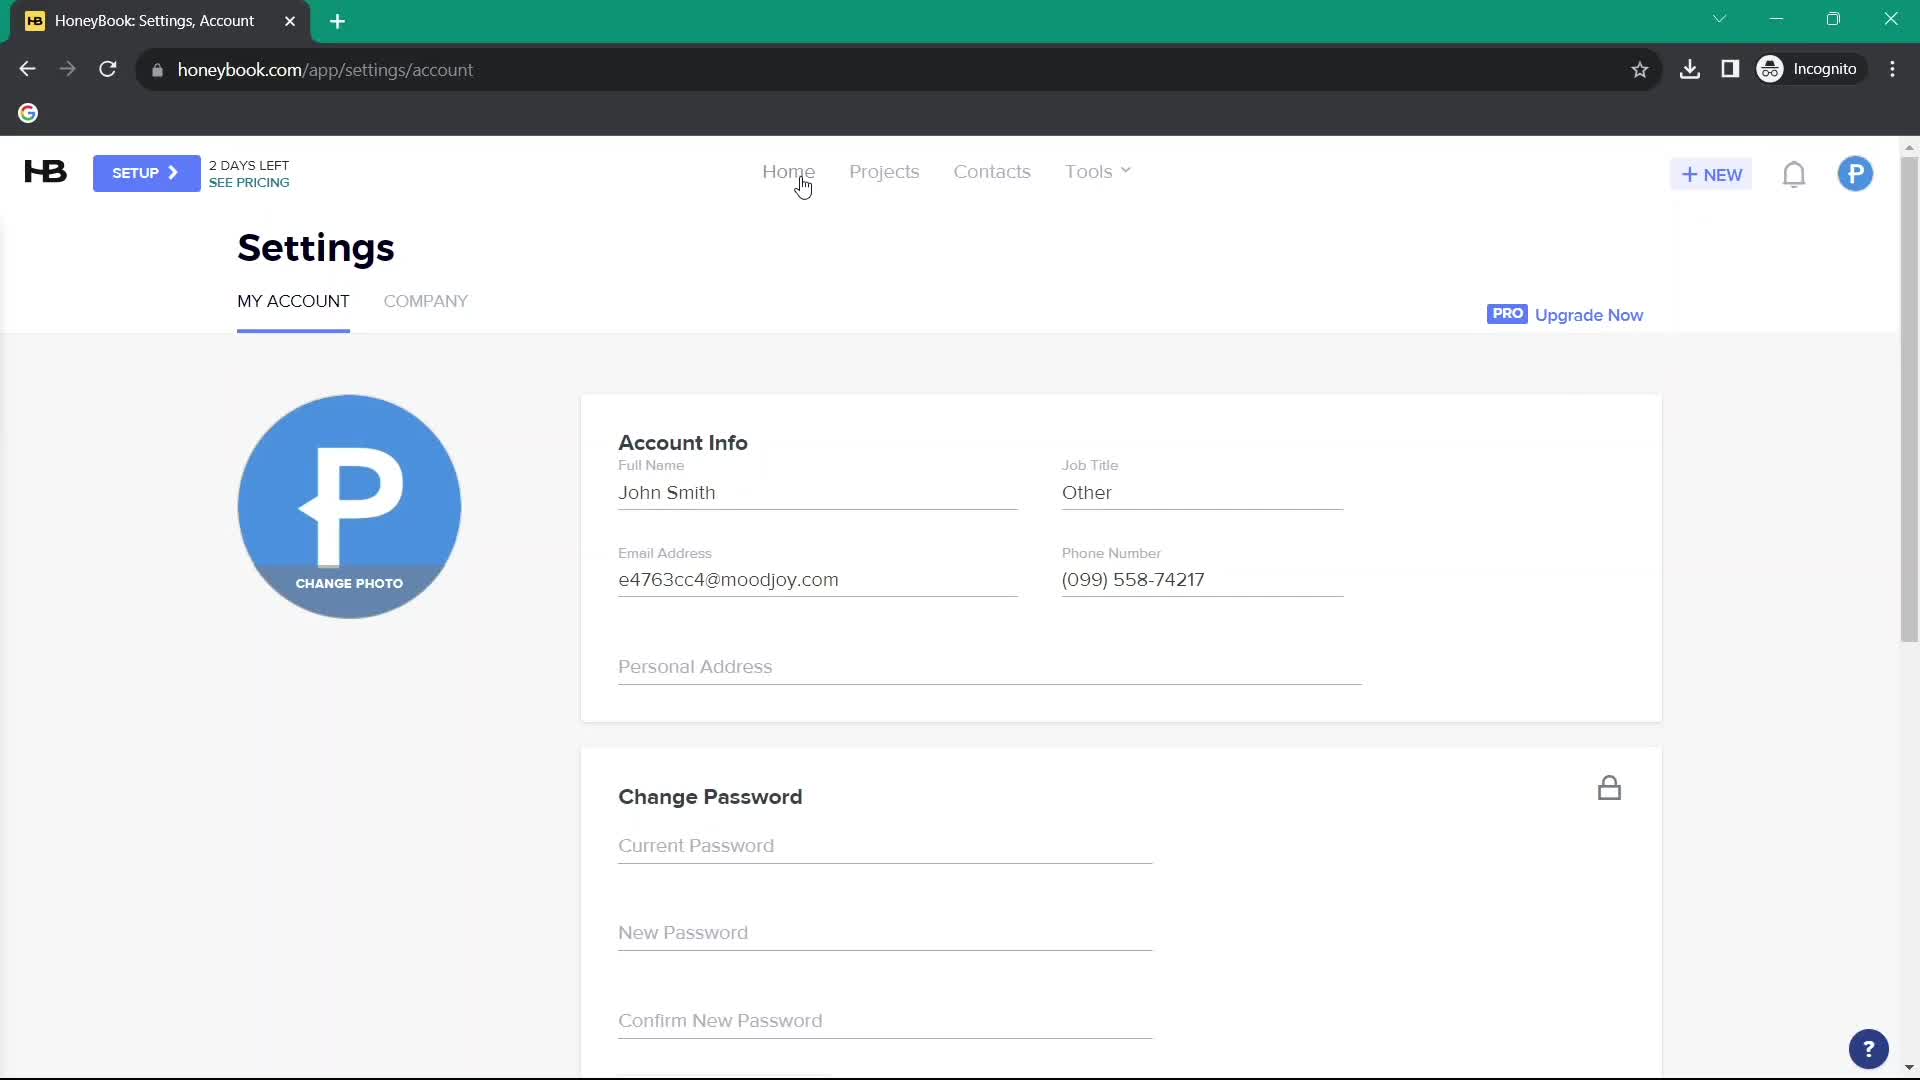Select the MY ACCOUNT tab
This screenshot has height=1080, width=1920.
click(293, 301)
